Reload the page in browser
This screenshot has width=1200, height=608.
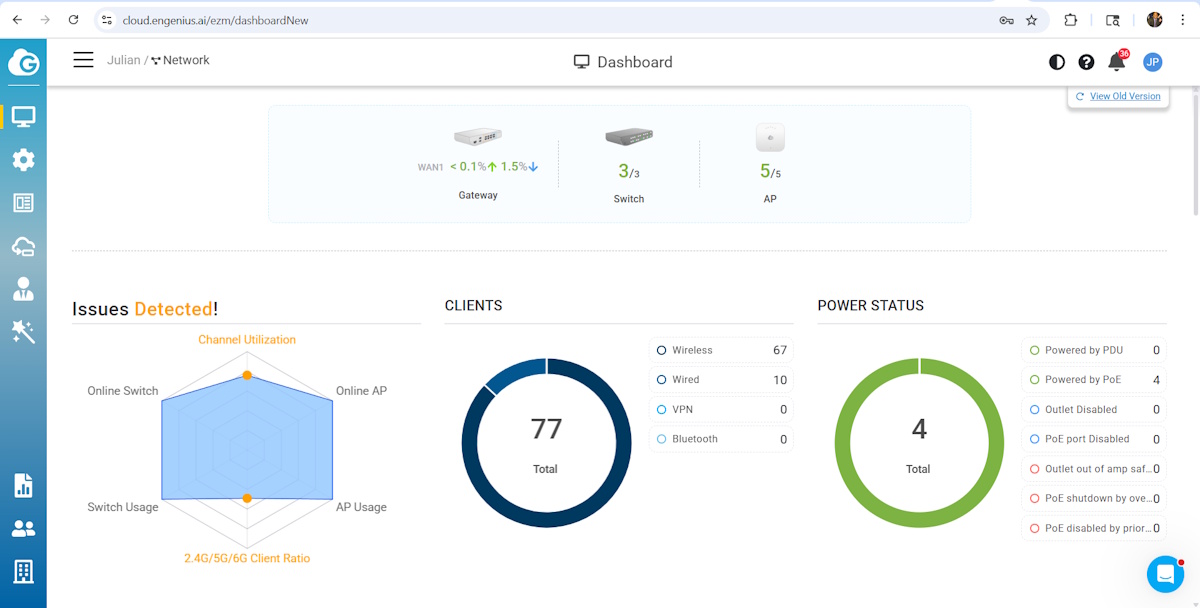click(74, 19)
